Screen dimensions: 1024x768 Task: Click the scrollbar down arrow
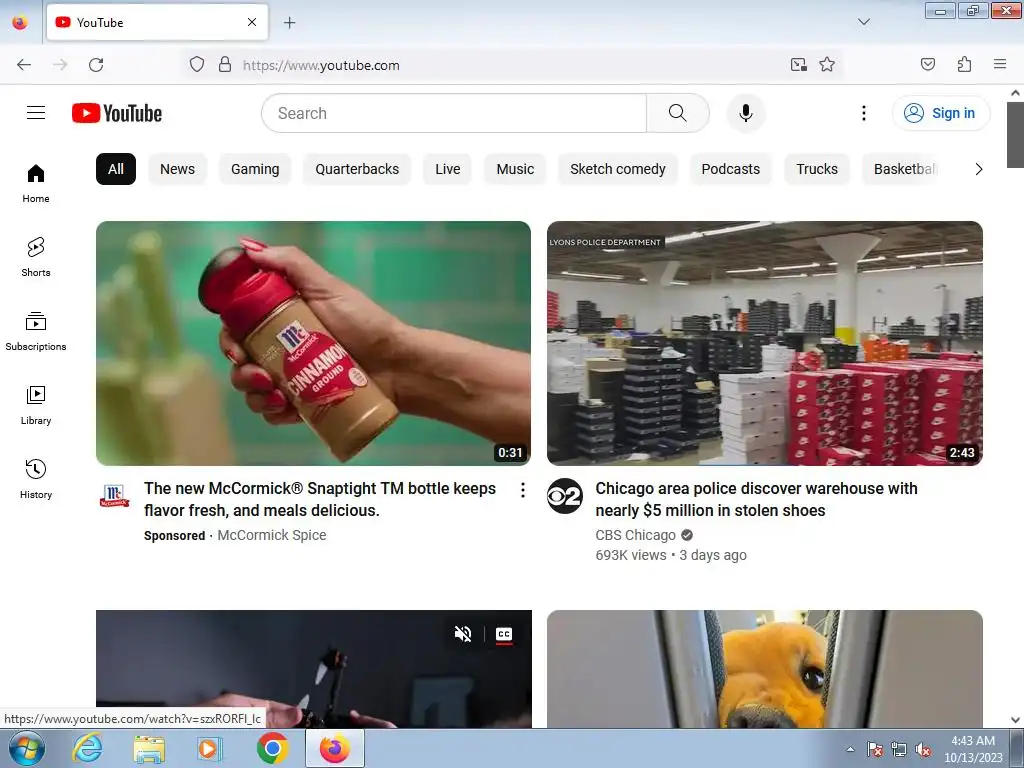point(1015,720)
